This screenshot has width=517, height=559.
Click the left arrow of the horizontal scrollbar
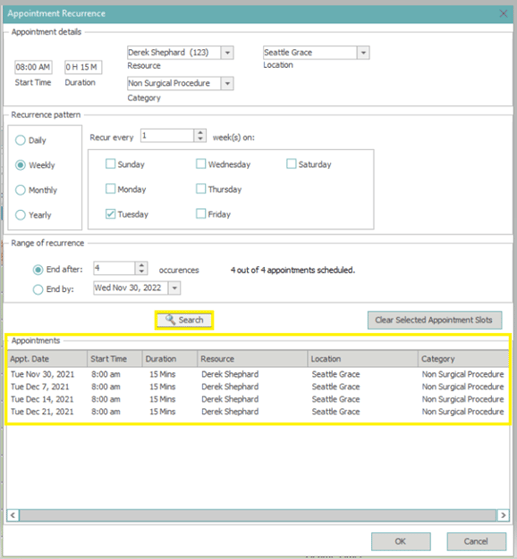click(13, 515)
